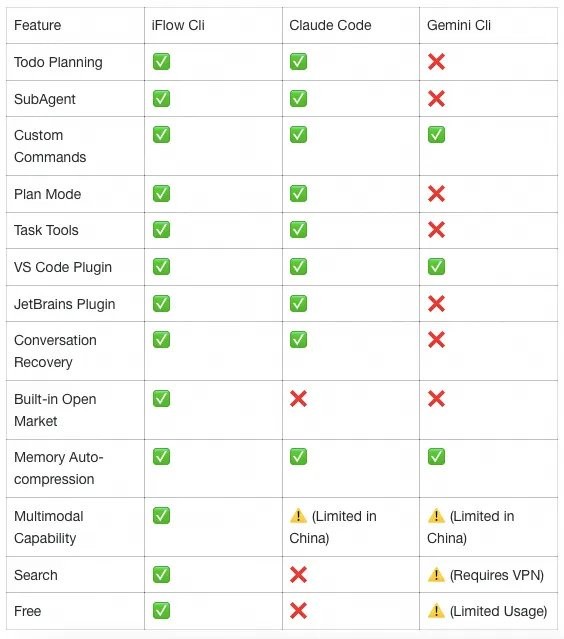Click iFlow Cli's green checkmark in Free row
Image resolution: width=564 pixels, height=639 pixels.
click(x=161, y=610)
